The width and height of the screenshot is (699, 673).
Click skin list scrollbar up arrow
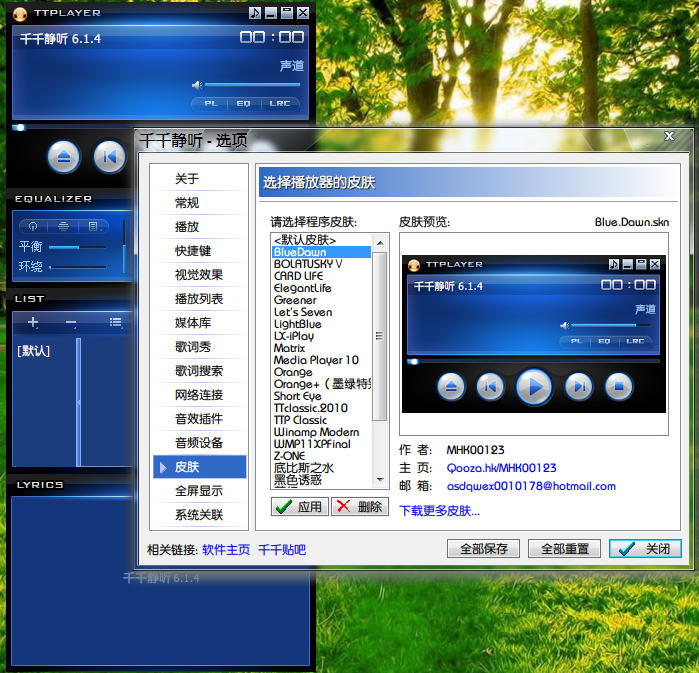380,243
